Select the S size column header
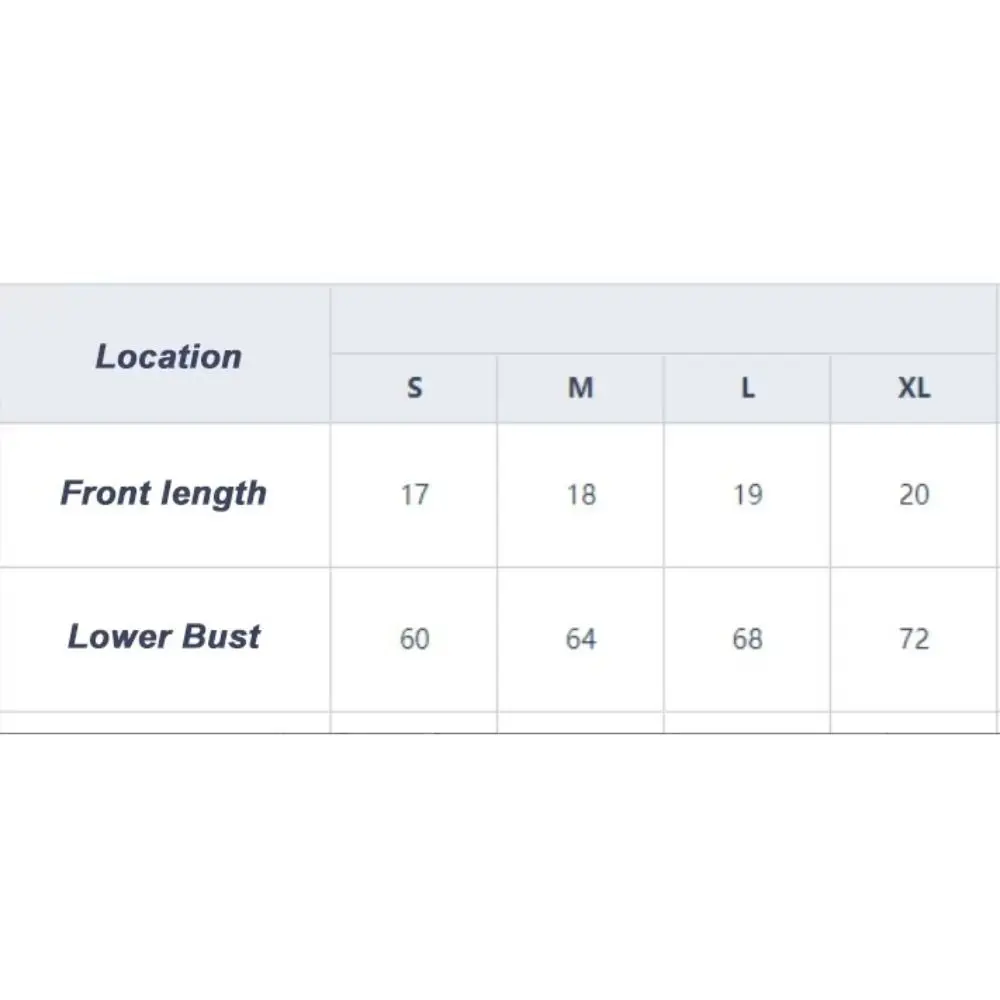Screen dimensions: 1000x1000 pos(414,388)
